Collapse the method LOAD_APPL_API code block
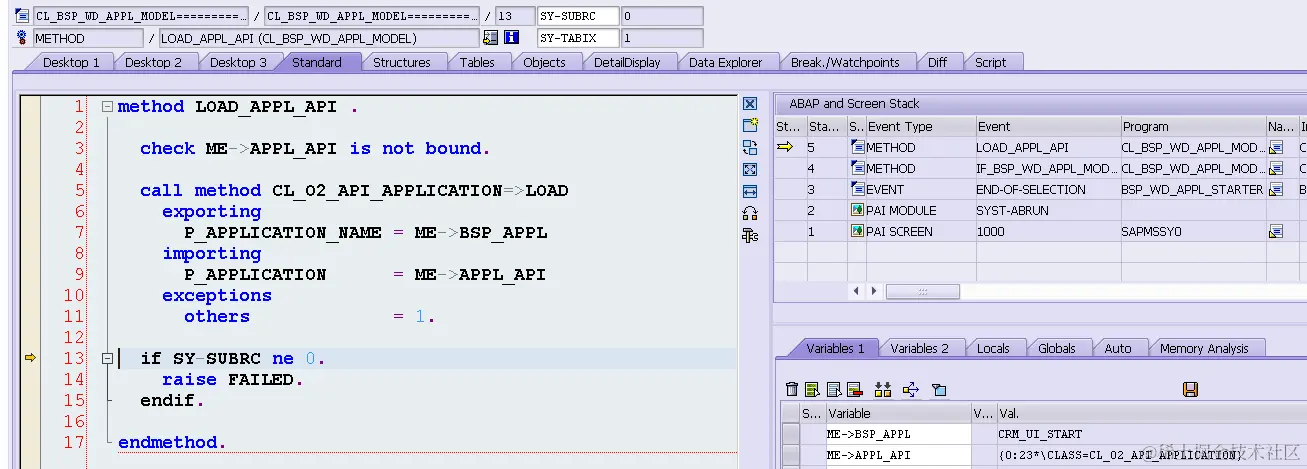The width and height of the screenshot is (1307, 469). (107, 106)
